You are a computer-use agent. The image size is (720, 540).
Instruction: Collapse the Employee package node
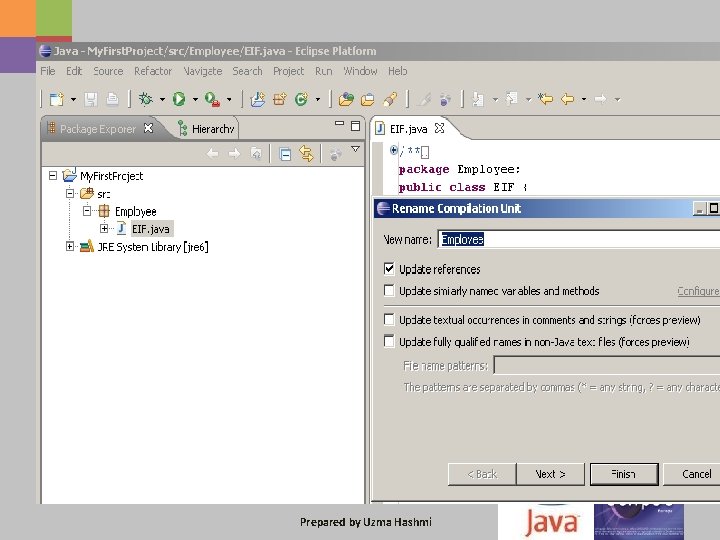87,211
